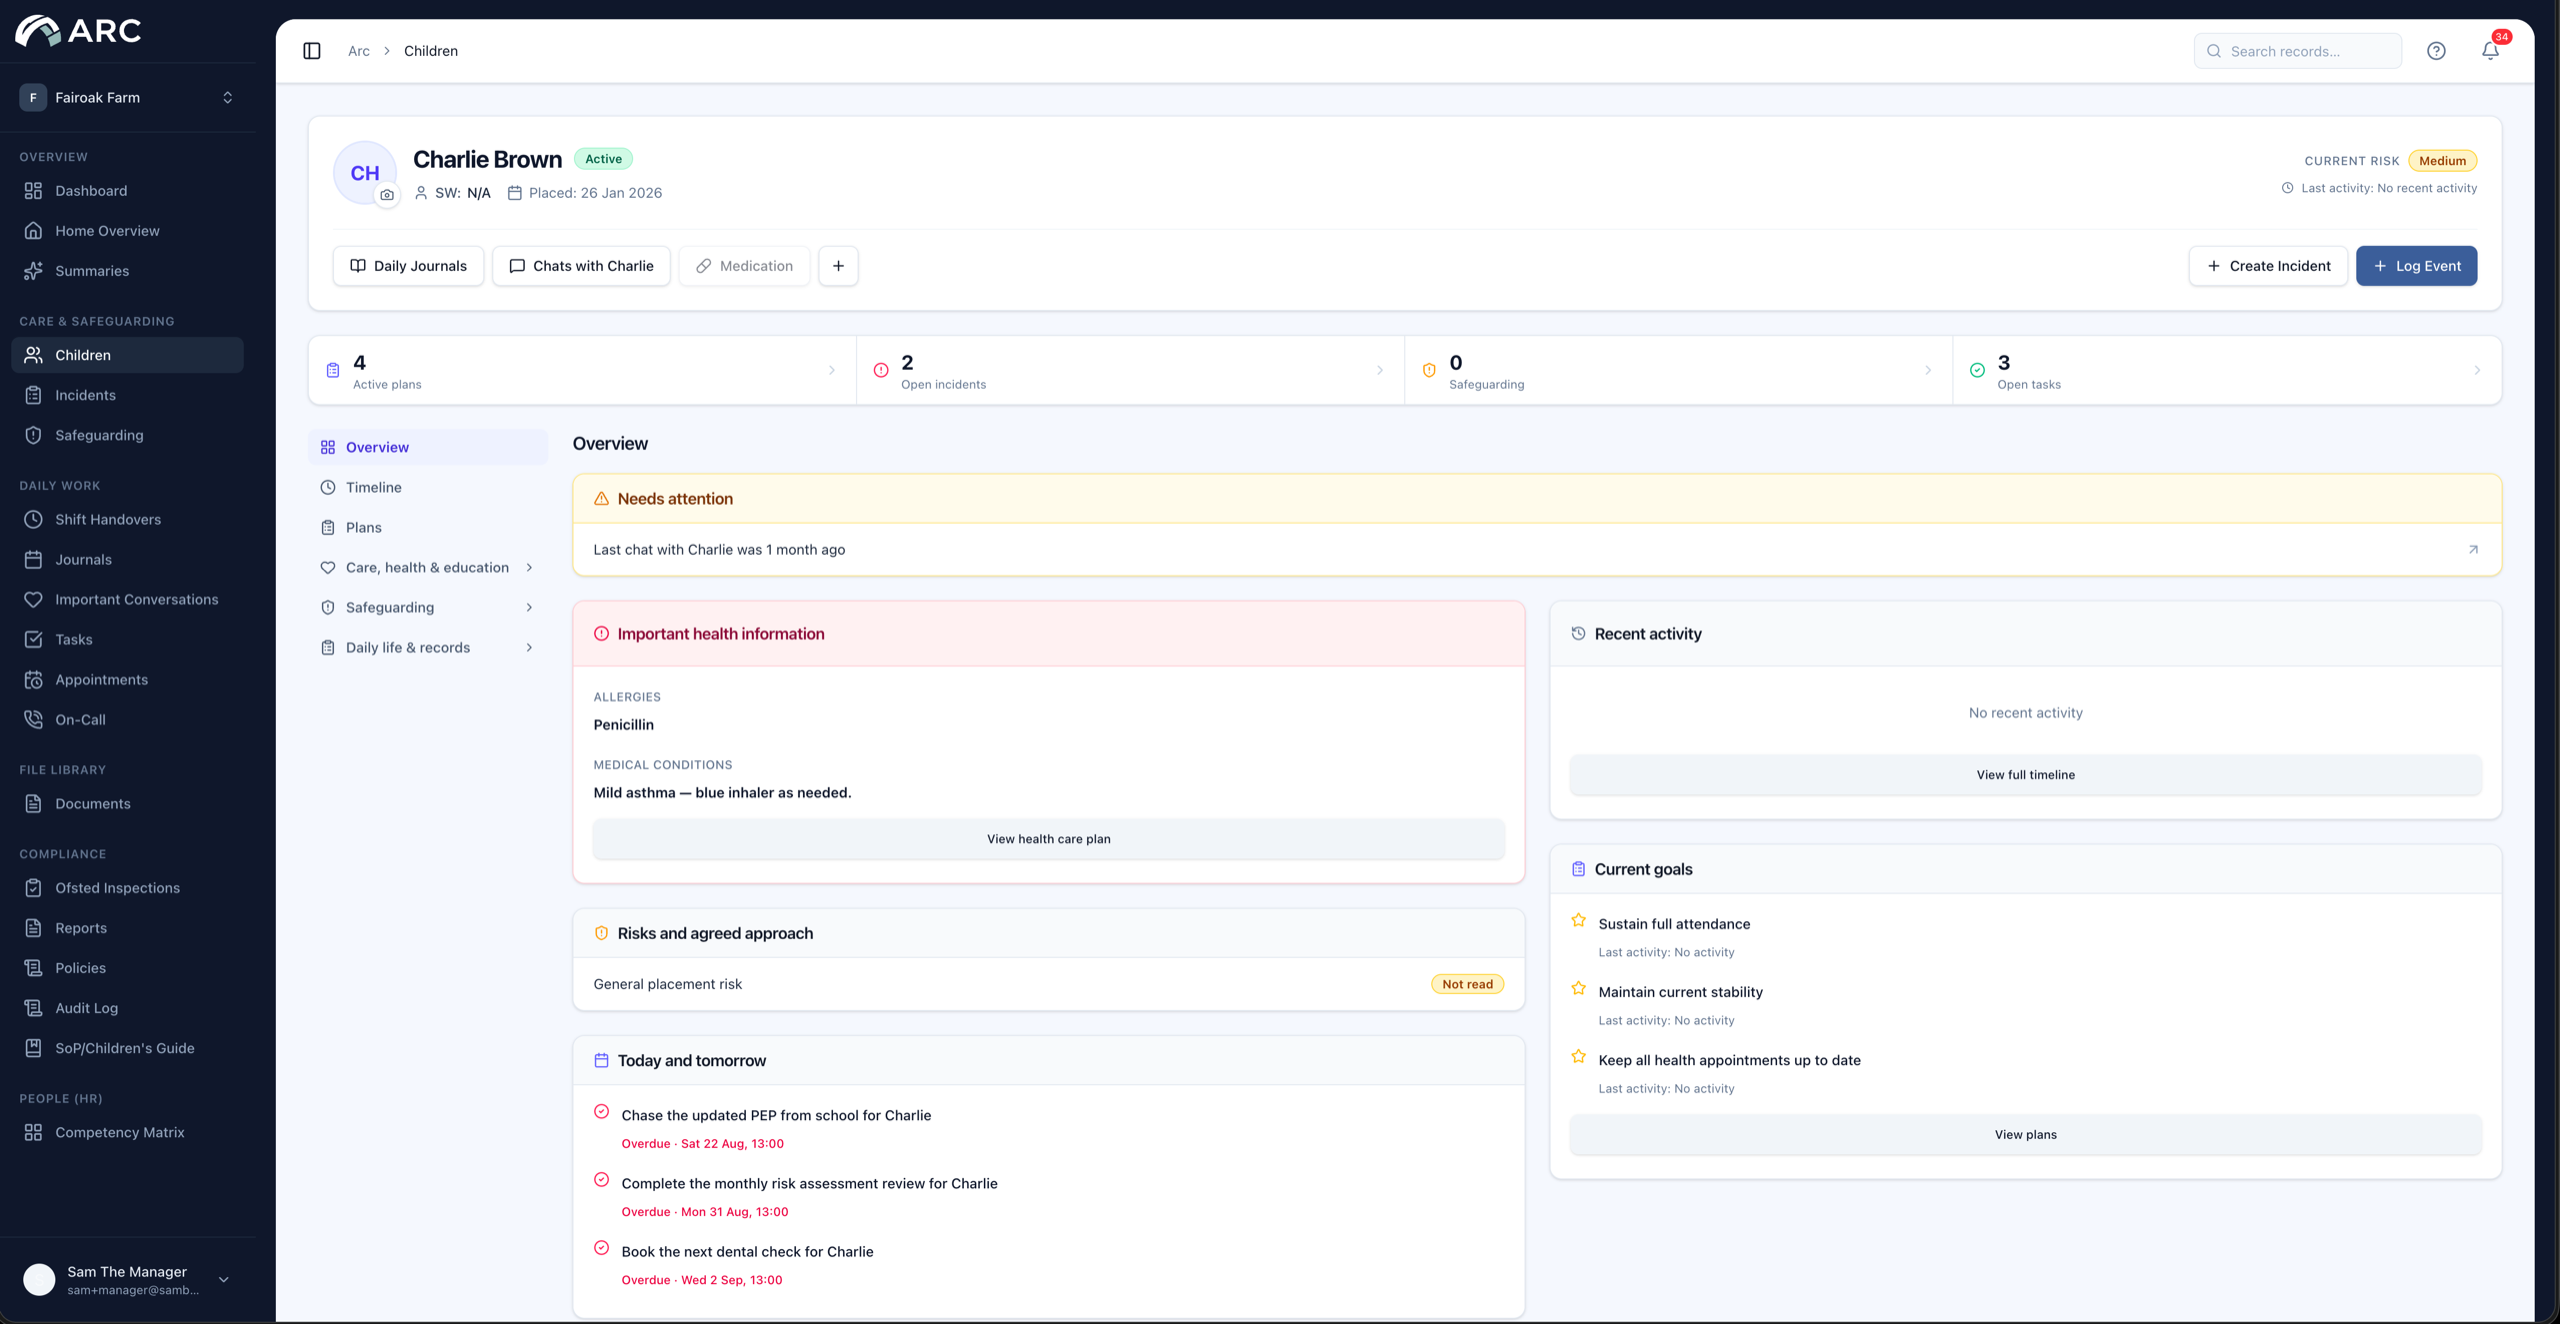Click the On-Call phone icon
This screenshot has height=1324, width=2560.
(33, 719)
